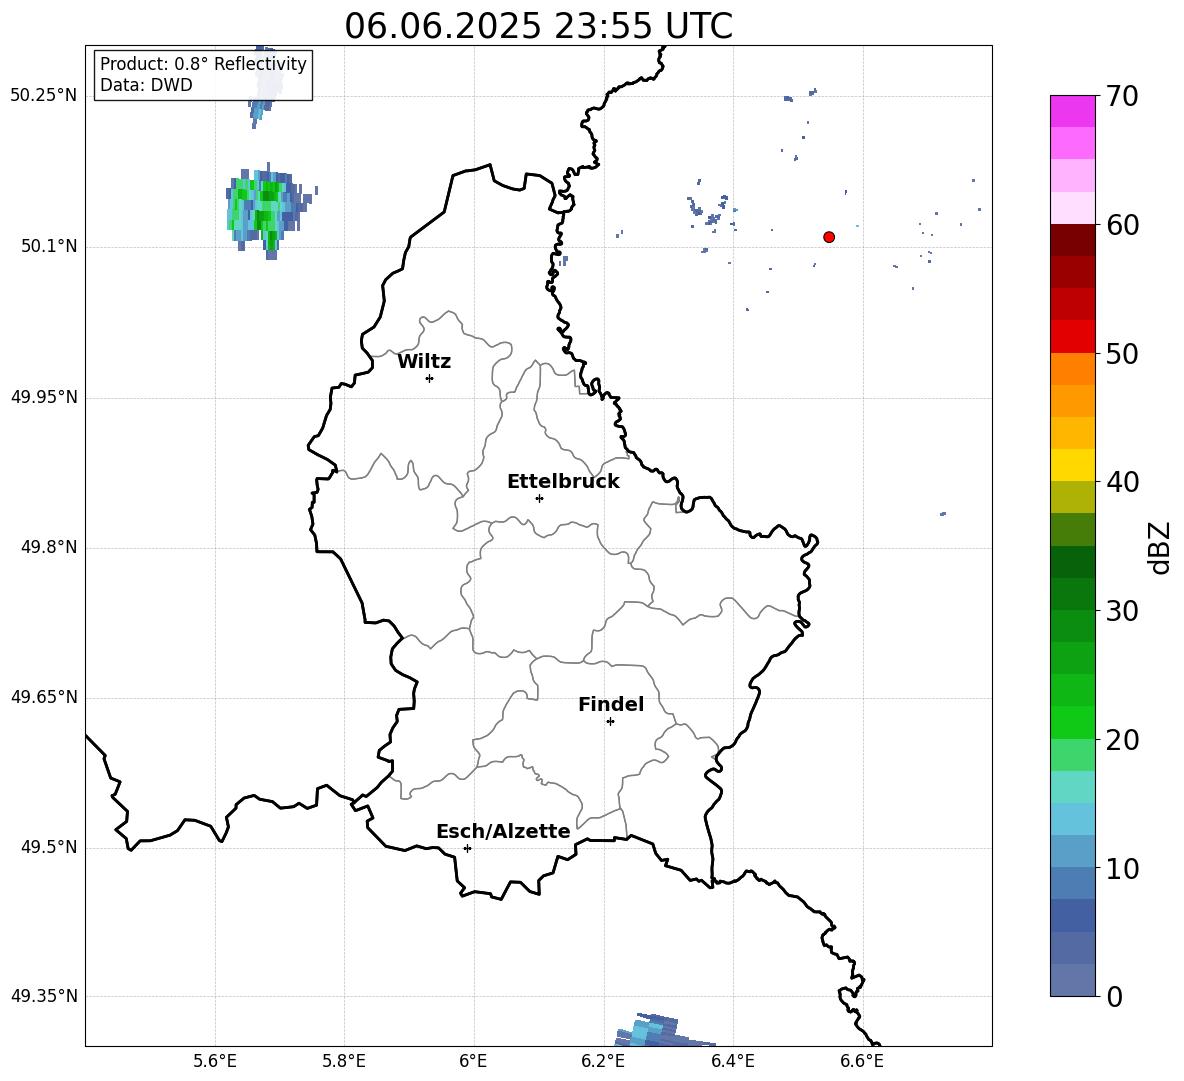The image size is (1184, 1081).
Task: Click the yellow colorbar segment above 40
Action: click(x=1072, y=465)
